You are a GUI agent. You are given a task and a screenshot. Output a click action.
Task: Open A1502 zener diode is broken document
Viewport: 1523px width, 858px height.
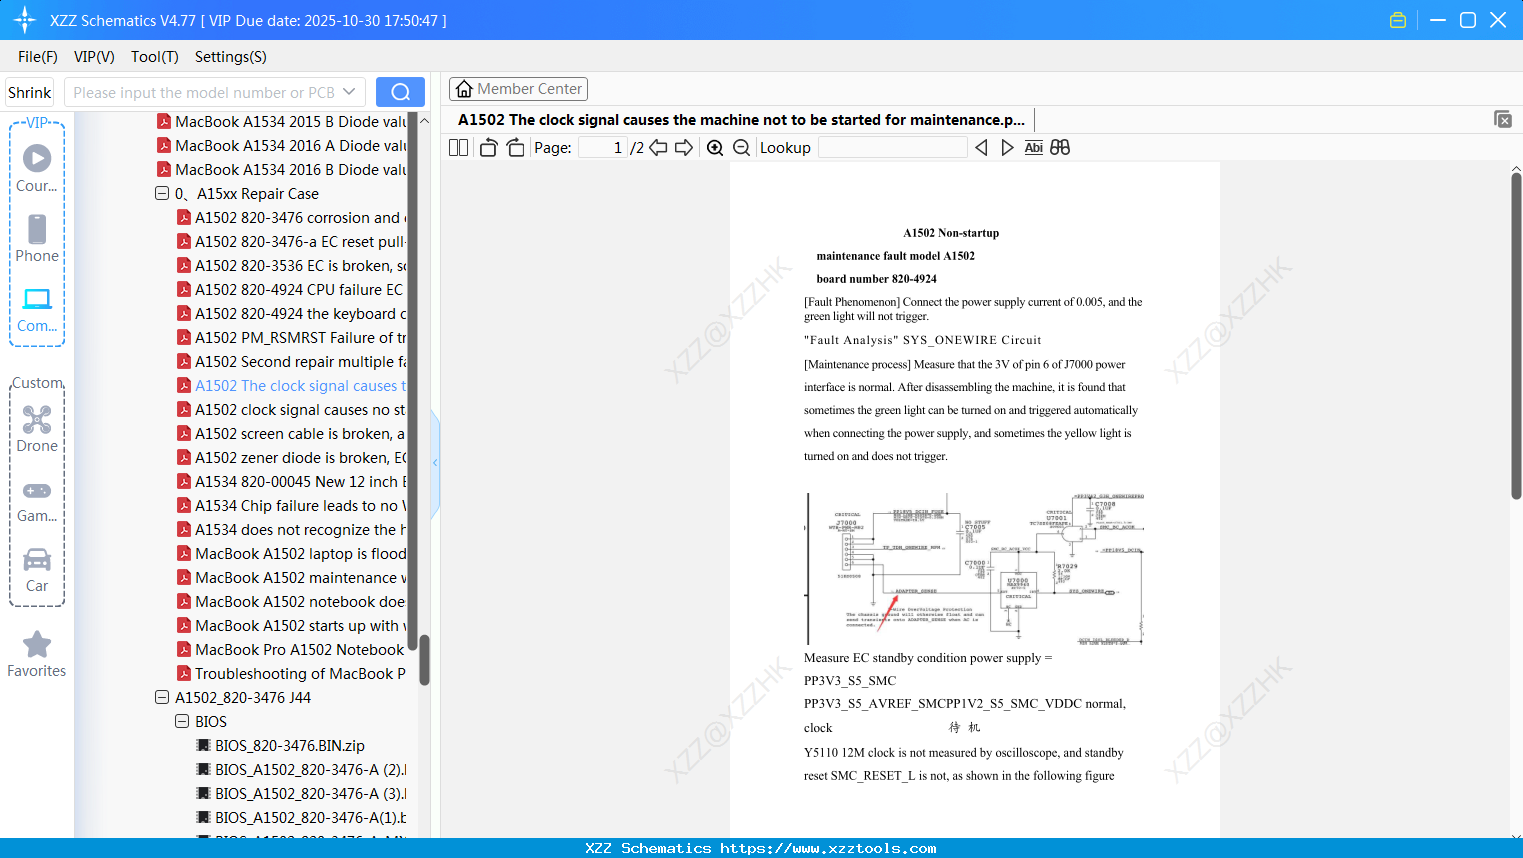[292, 458]
